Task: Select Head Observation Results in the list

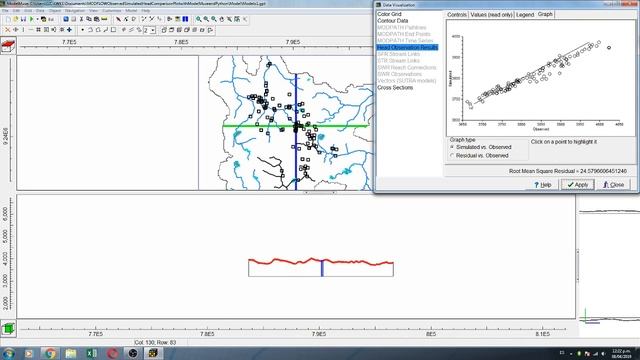Action: click(407, 47)
